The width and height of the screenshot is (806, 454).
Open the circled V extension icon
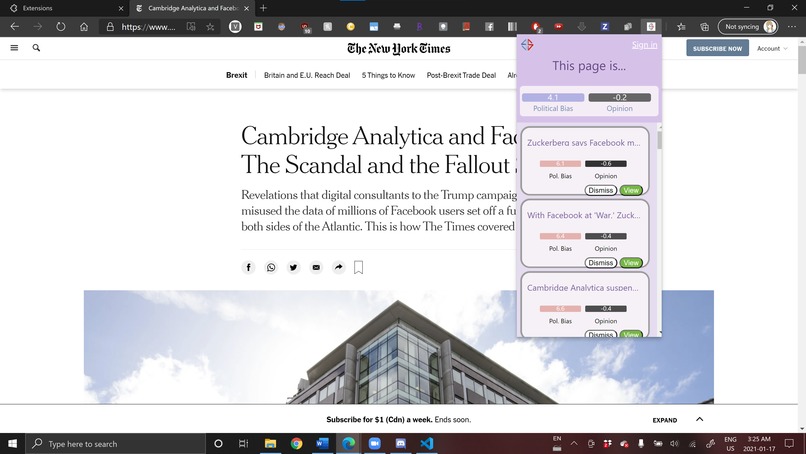pos(235,27)
